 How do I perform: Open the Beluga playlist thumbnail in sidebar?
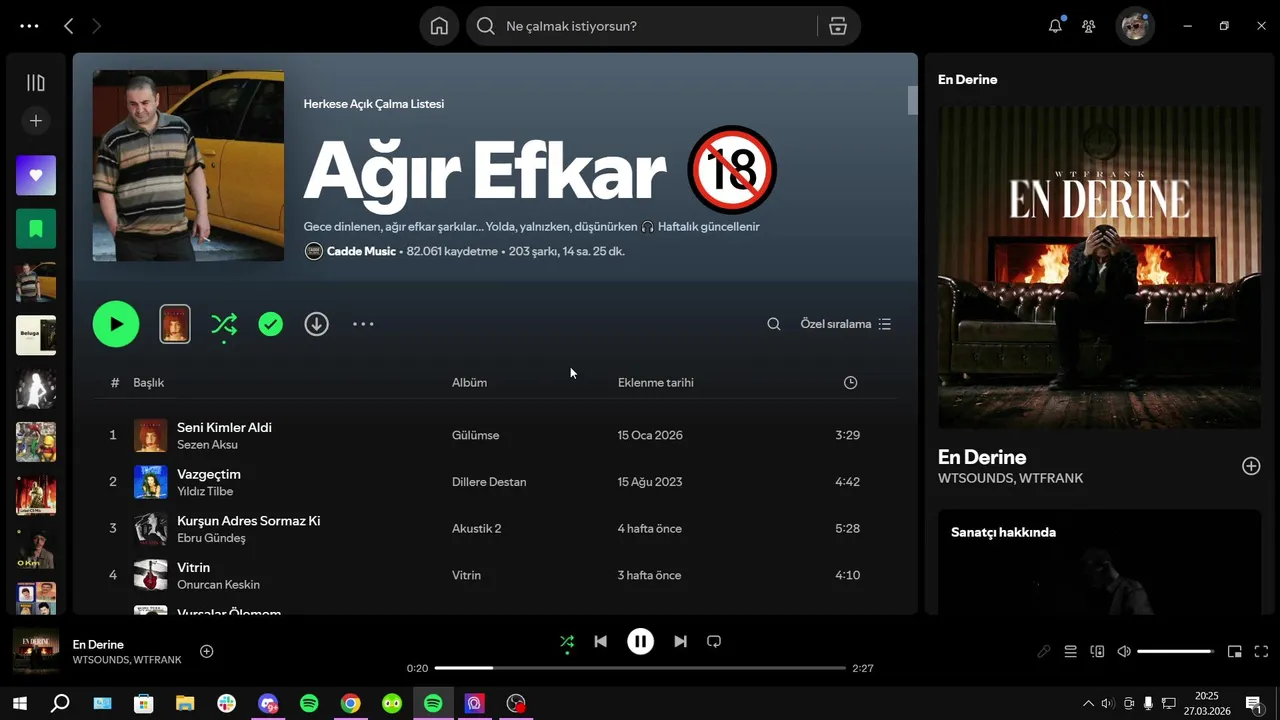(36, 335)
